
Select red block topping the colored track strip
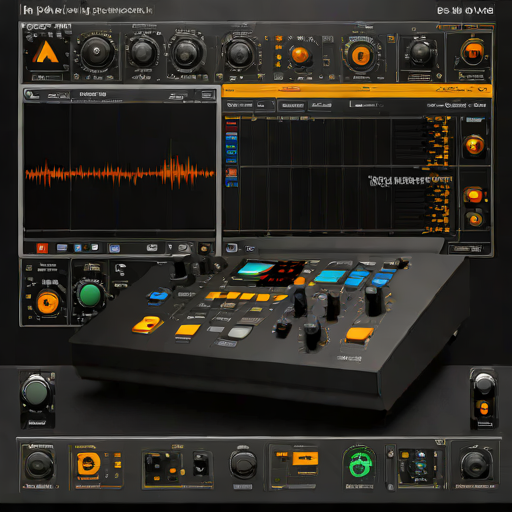pyautogui.click(x=231, y=126)
